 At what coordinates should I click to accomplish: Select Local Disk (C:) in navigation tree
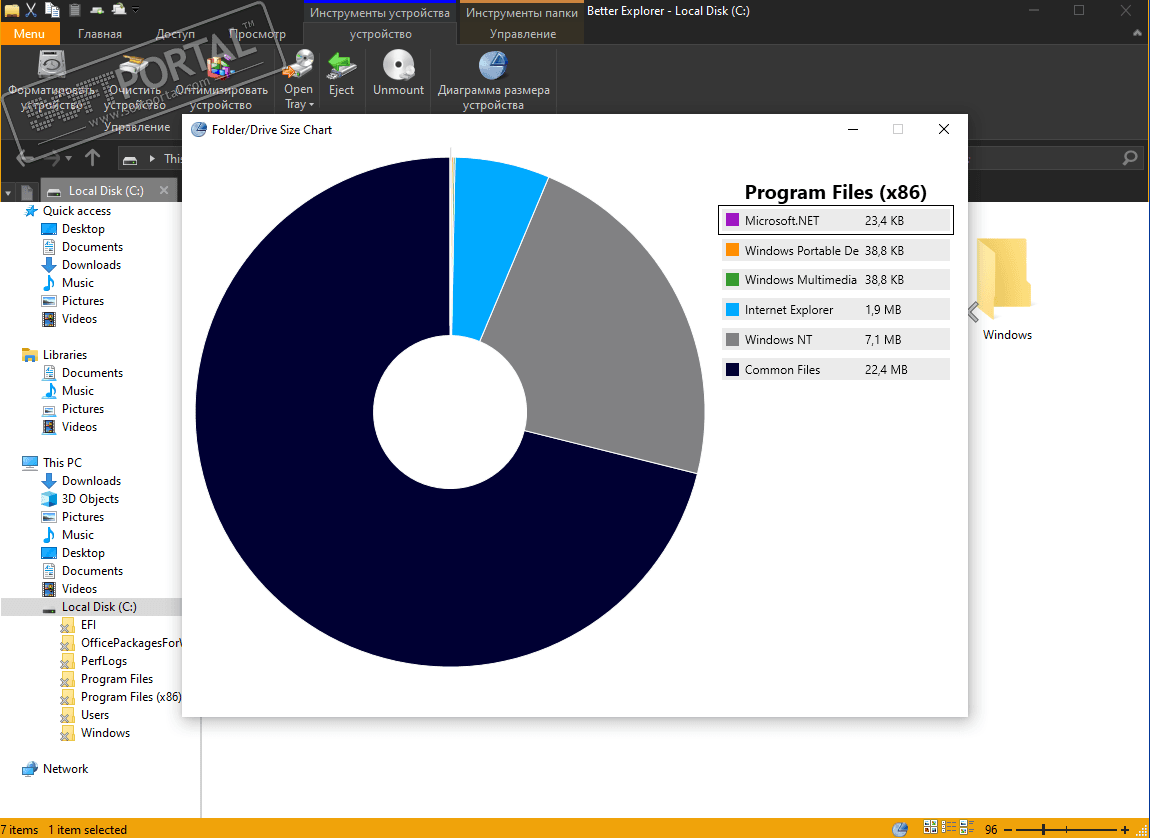pos(99,607)
